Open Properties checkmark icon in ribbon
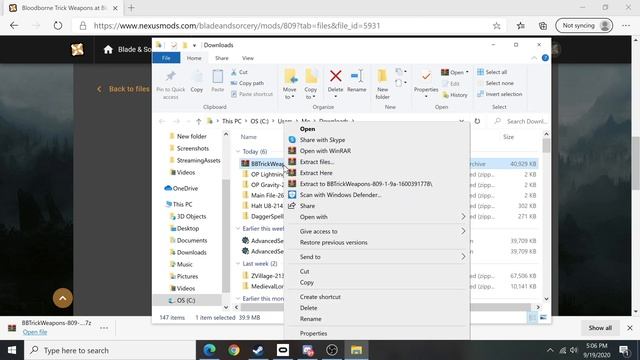This screenshot has height=360, width=640. tap(426, 76)
